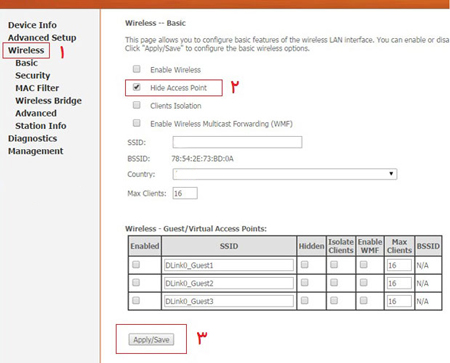Viewport: 450px width, 363px height.
Task: Mark DLink0_Guest2 as hidden
Action: tap(304, 283)
